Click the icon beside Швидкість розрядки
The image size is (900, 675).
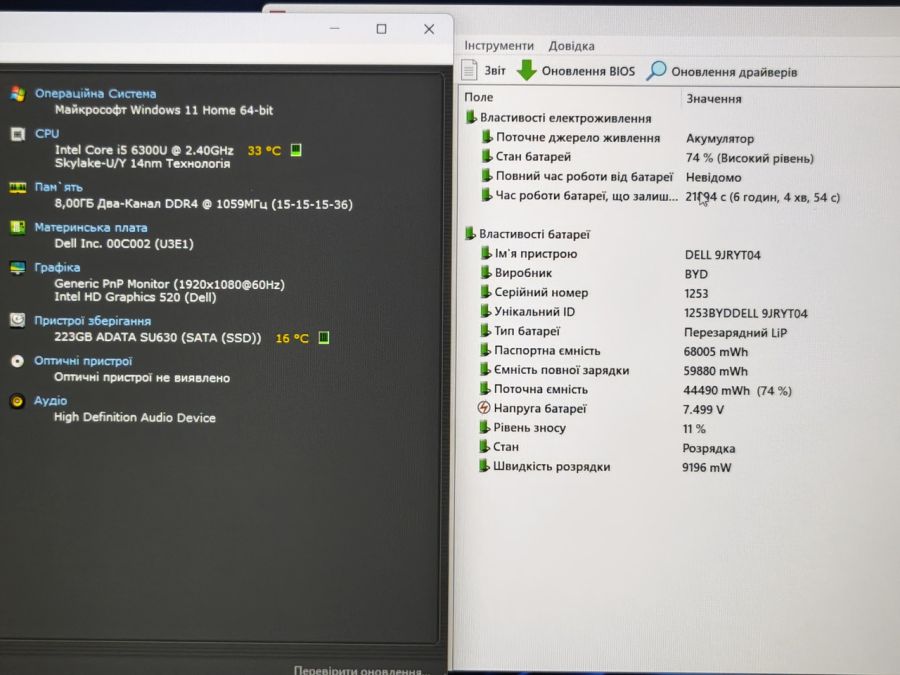(x=484, y=465)
